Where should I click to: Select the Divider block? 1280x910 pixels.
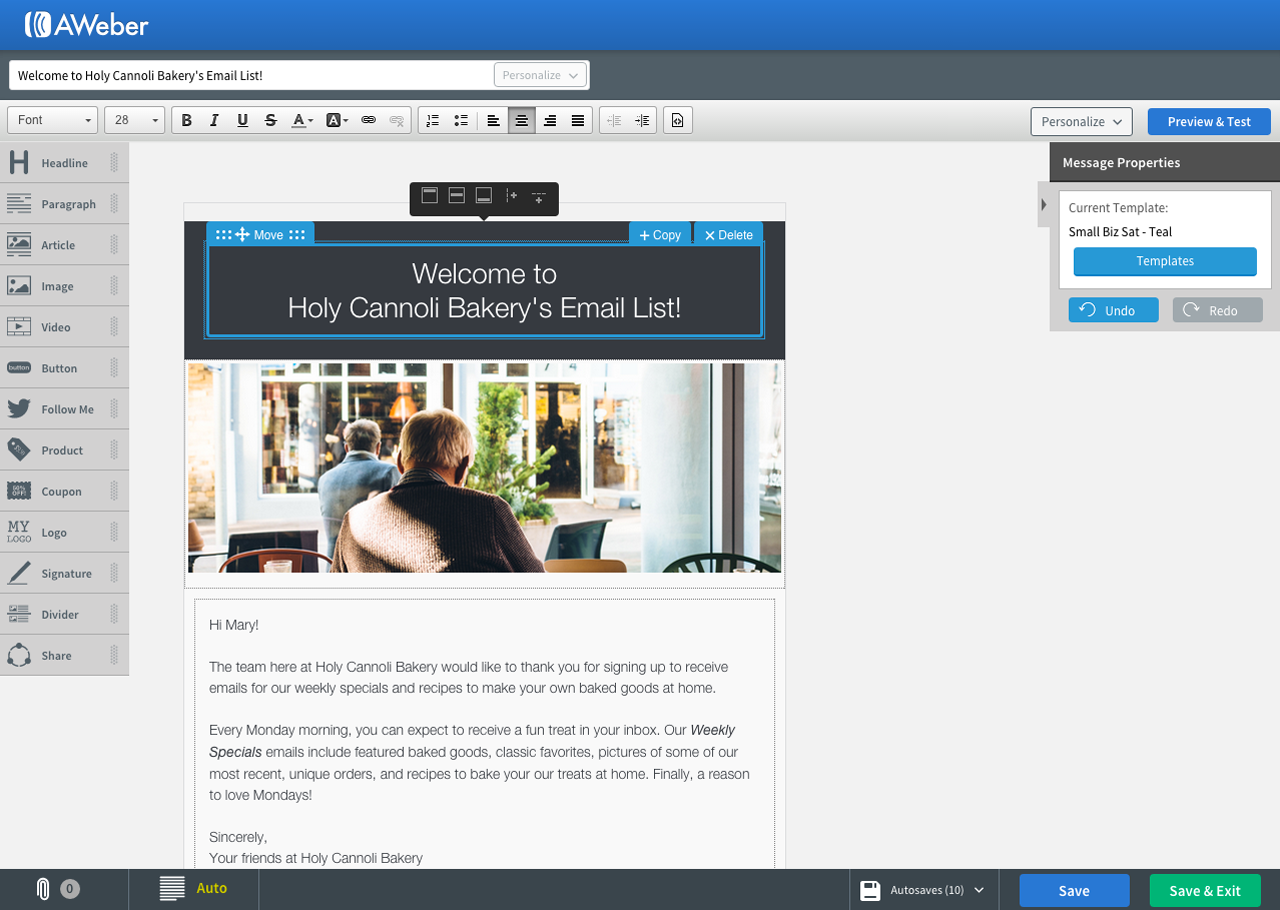(x=64, y=614)
